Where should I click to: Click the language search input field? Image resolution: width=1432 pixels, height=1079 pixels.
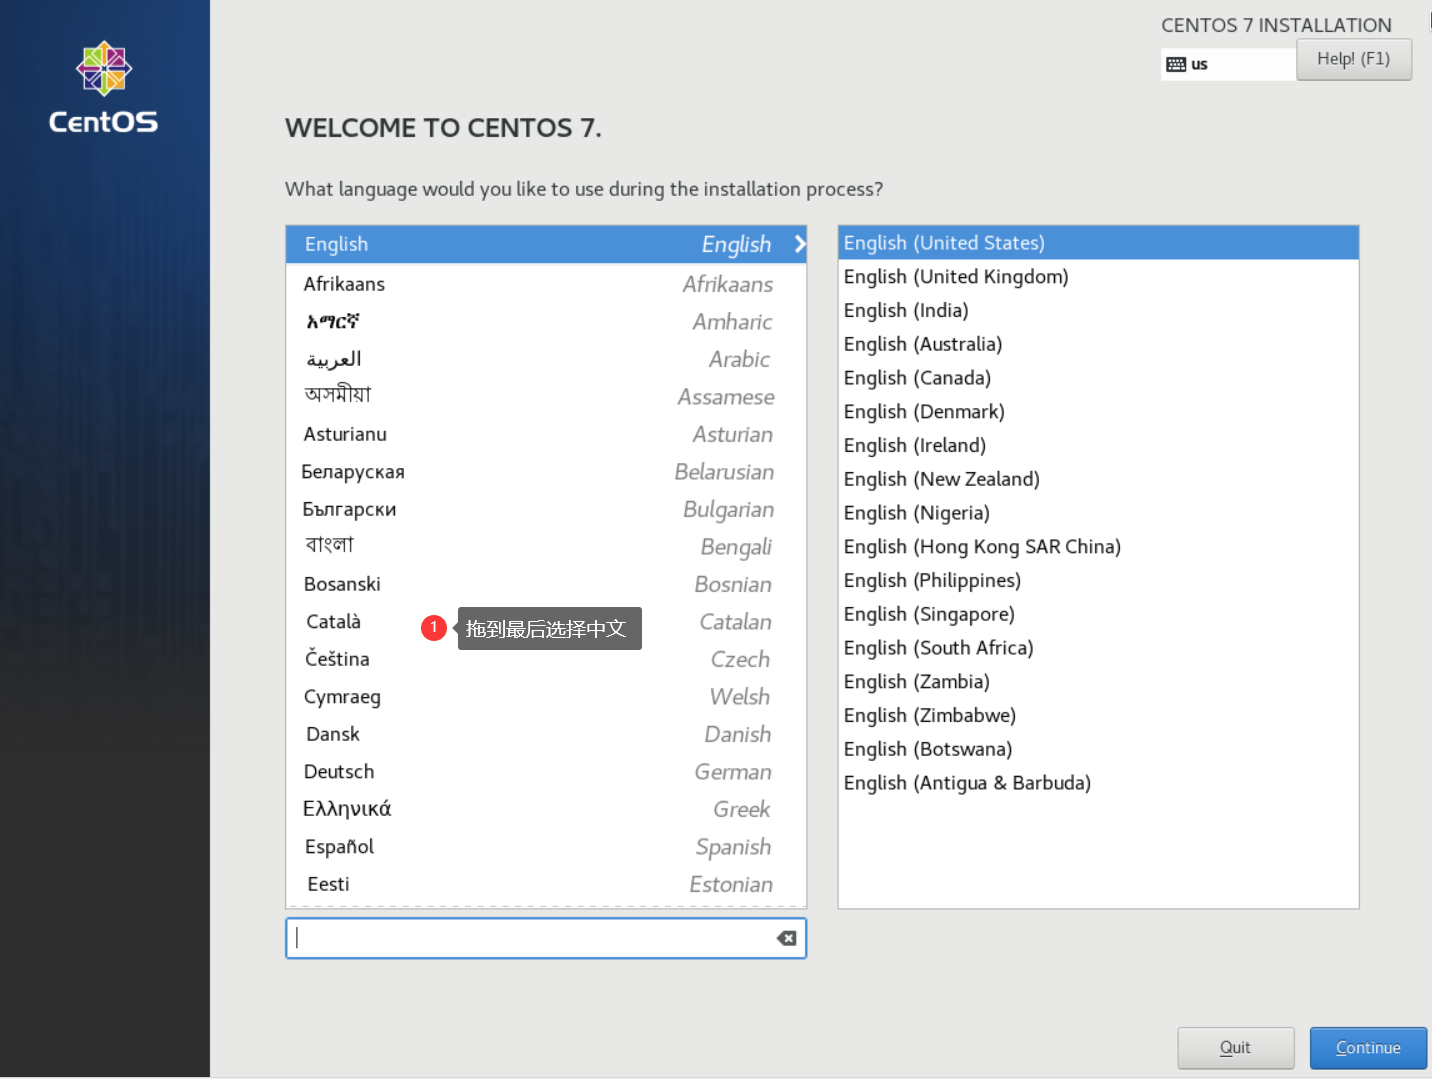546,938
